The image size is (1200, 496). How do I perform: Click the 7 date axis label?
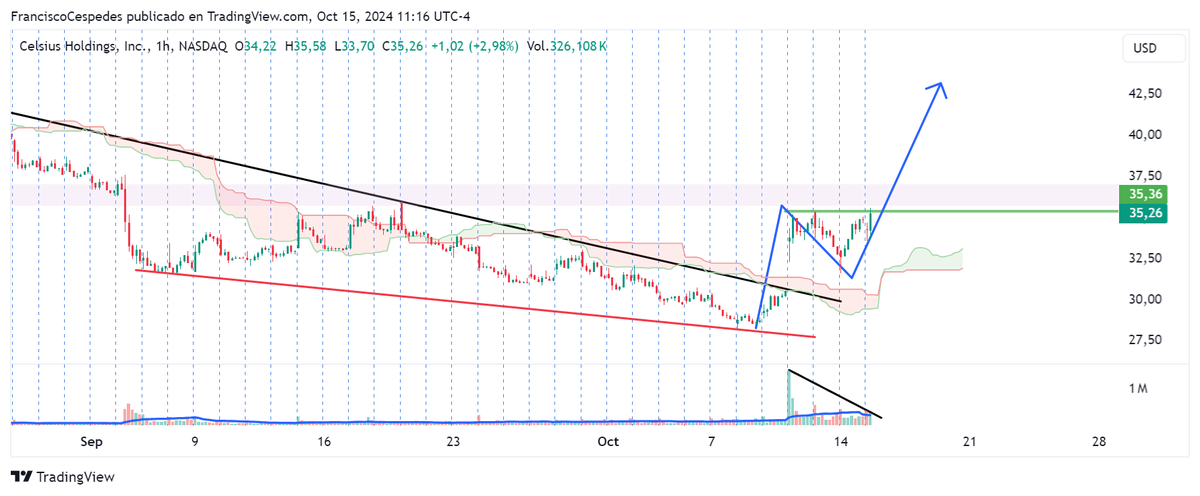[x=711, y=442]
